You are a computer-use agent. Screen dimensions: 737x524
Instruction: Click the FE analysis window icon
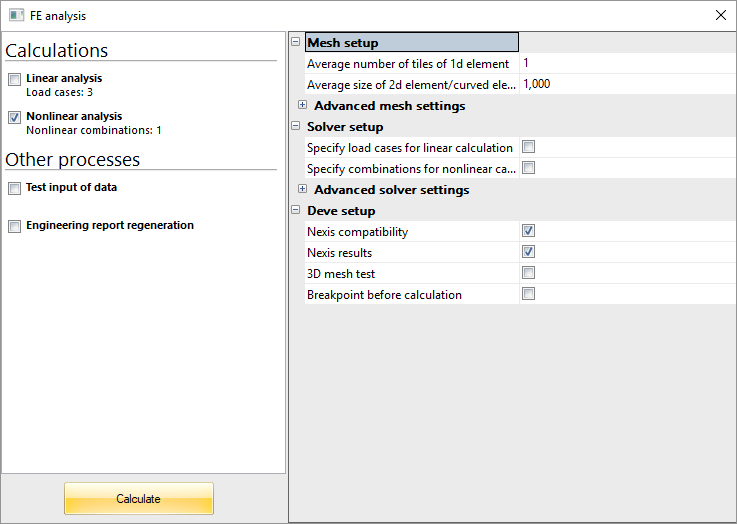click(x=16, y=15)
